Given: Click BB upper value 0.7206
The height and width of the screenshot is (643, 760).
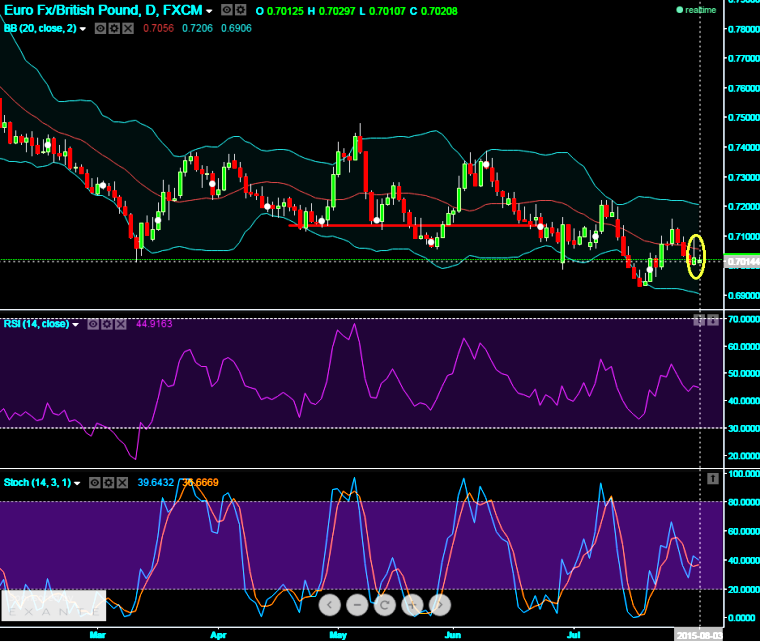Looking at the screenshot, I should click(197, 29).
